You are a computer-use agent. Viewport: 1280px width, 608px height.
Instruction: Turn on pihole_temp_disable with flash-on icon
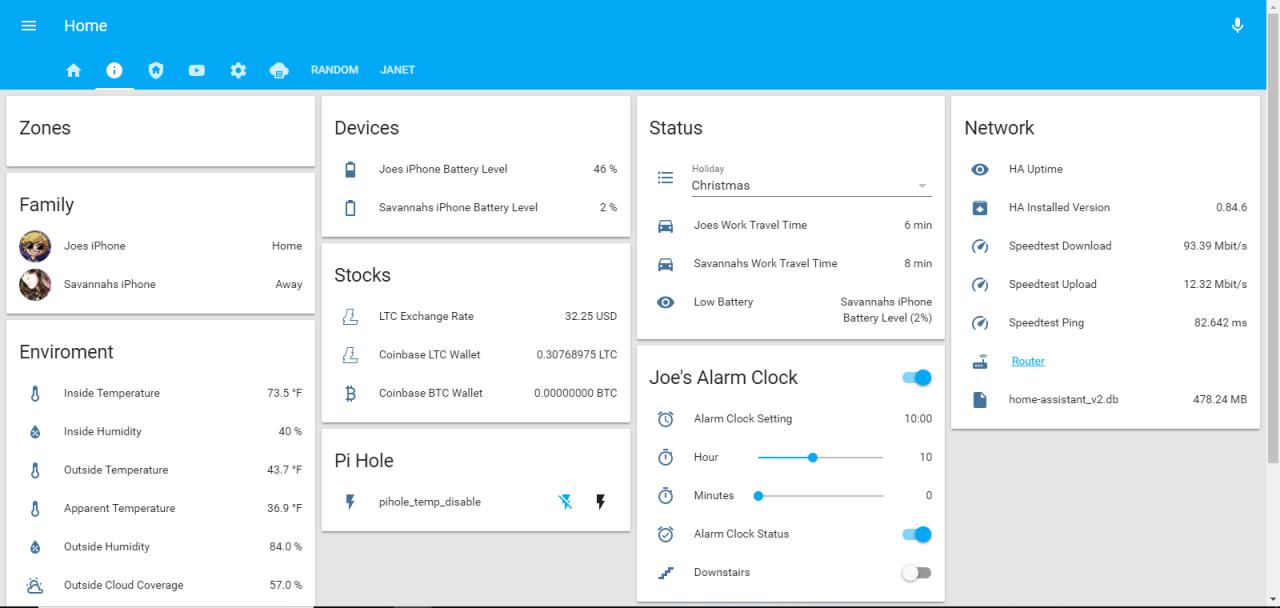(x=600, y=502)
